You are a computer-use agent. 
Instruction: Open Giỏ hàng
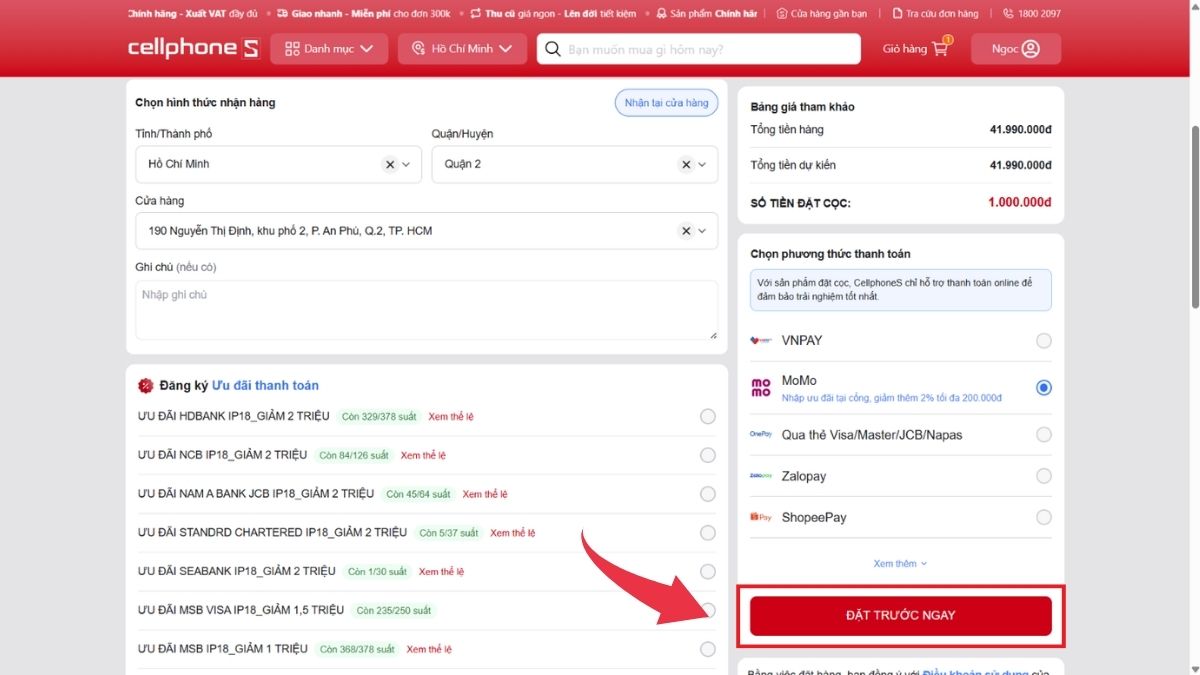click(916, 48)
